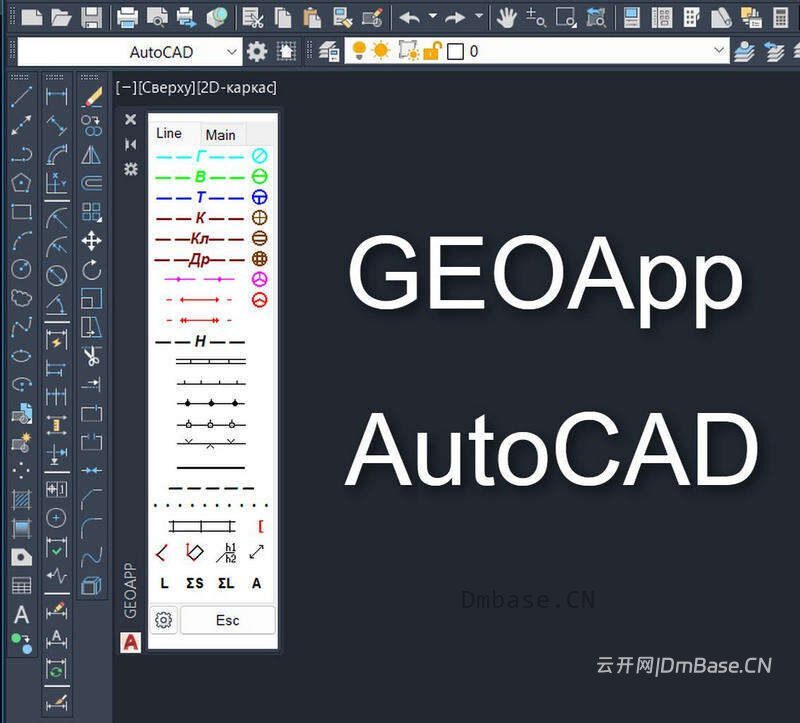Select the Move tool
Image resolution: width=800 pixels, height=723 pixels.
pyautogui.click(x=91, y=240)
